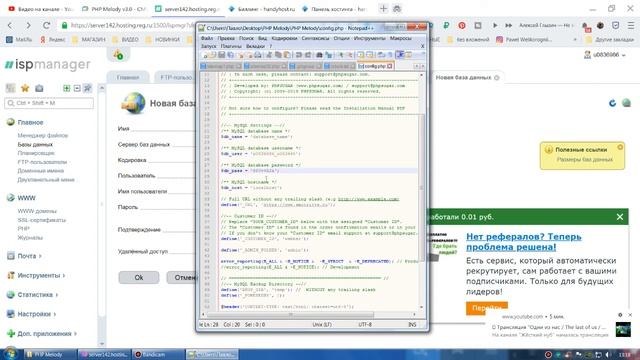Click the Bandicam taskbar button
This screenshot has height=360, width=640.
(159, 354)
